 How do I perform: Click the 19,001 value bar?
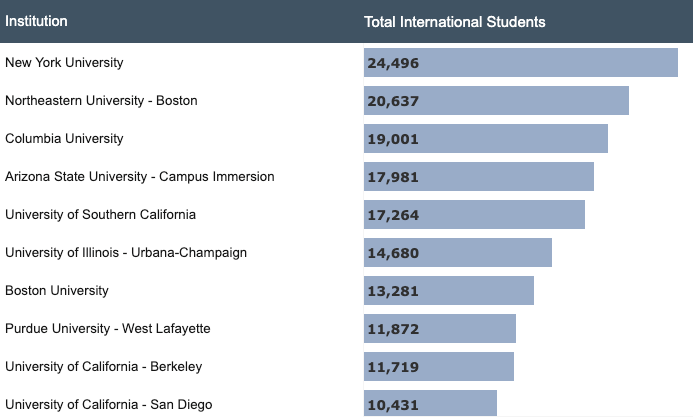click(x=486, y=139)
